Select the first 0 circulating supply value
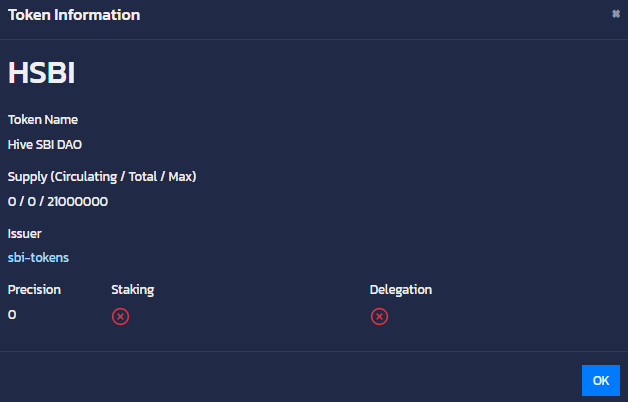Viewport: 628px width, 402px height. pyautogui.click(x=12, y=201)
